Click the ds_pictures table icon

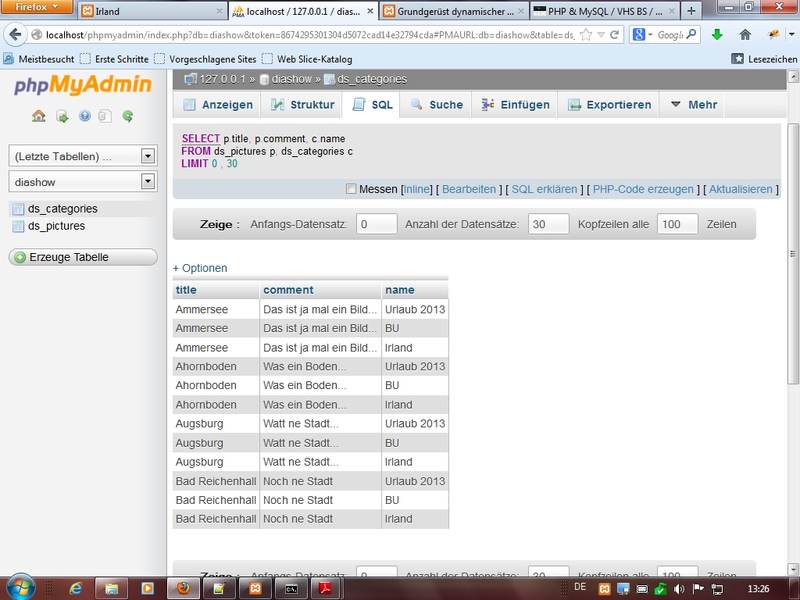pyautogui.click(x=18, y=226)
